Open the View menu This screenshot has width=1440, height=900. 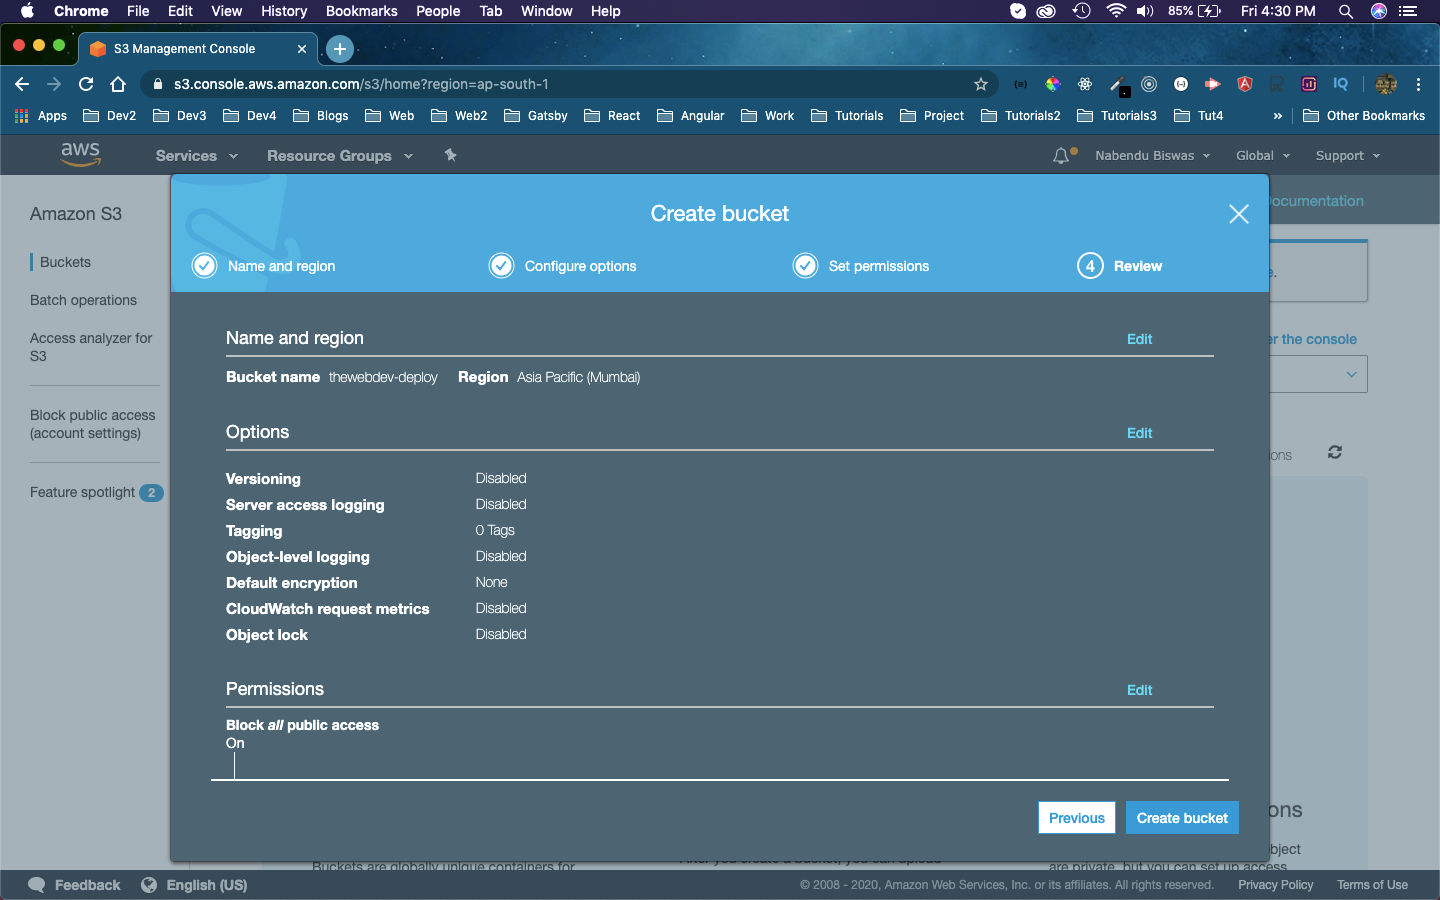pos(227,11)
